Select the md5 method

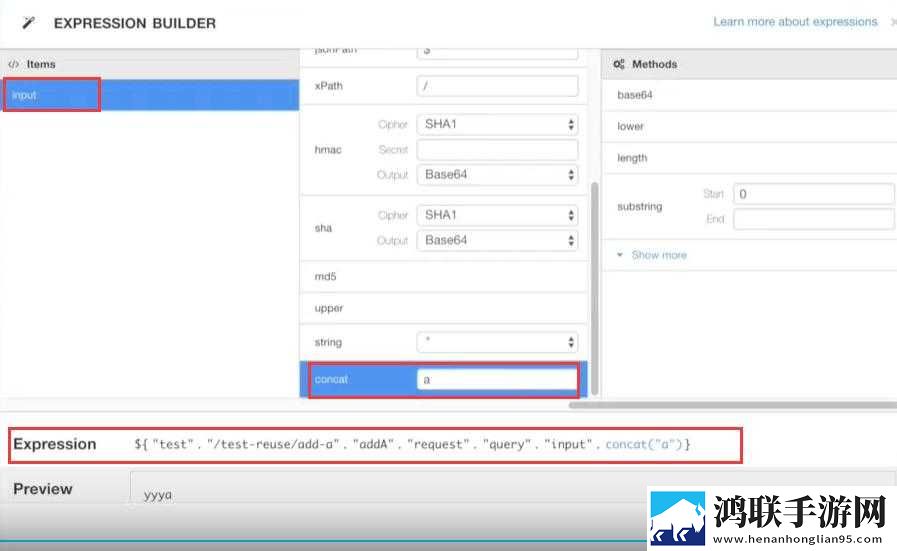coord(443,276)
